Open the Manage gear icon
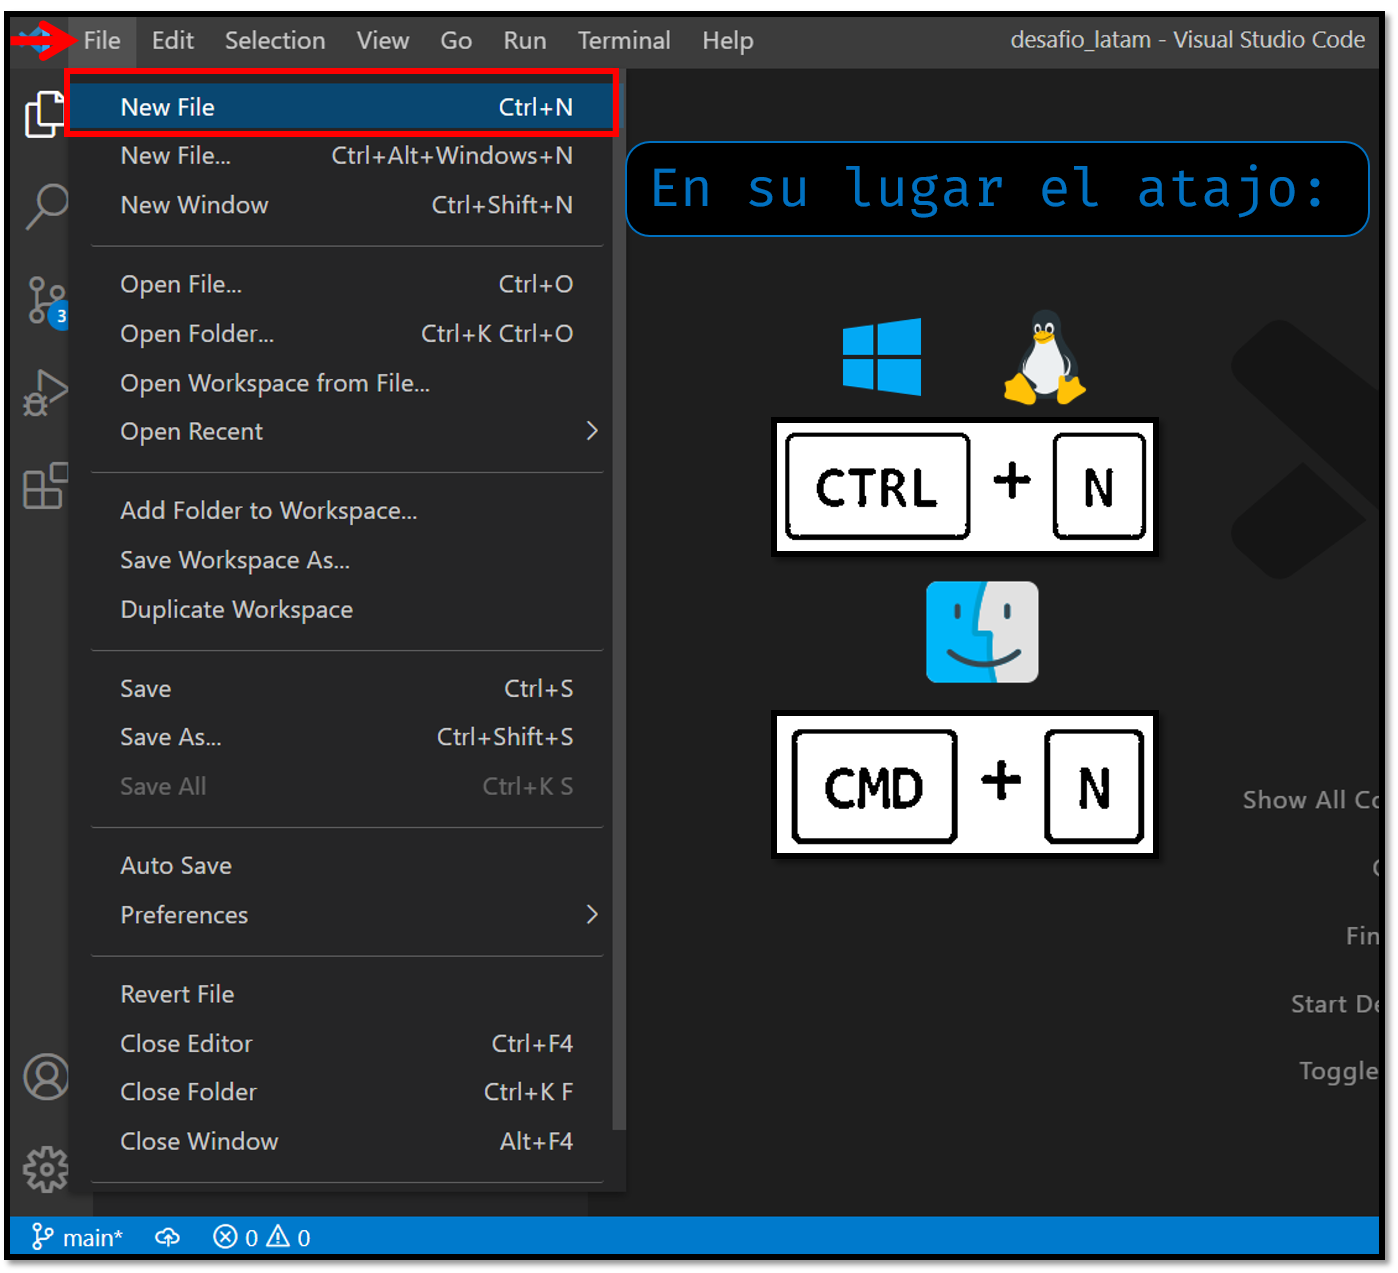 click(x=46, y=1169)
